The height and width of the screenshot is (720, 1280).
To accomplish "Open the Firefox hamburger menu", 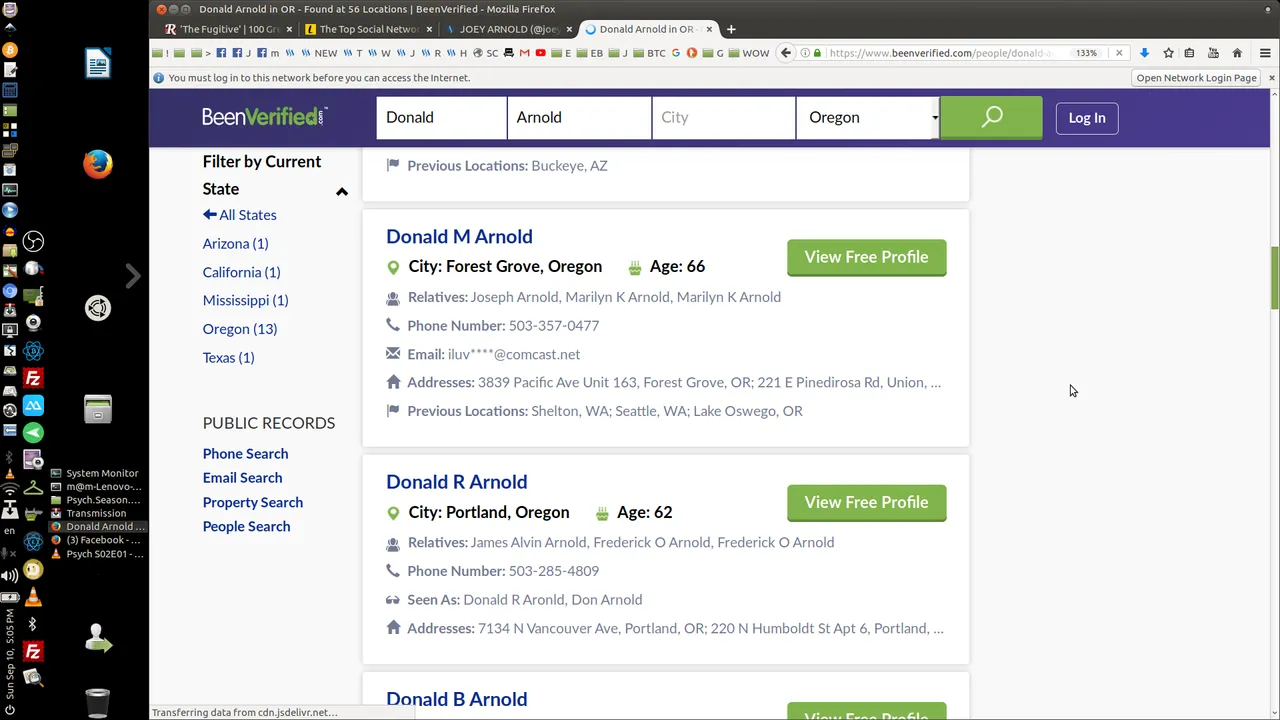I will coord(1264,53).
